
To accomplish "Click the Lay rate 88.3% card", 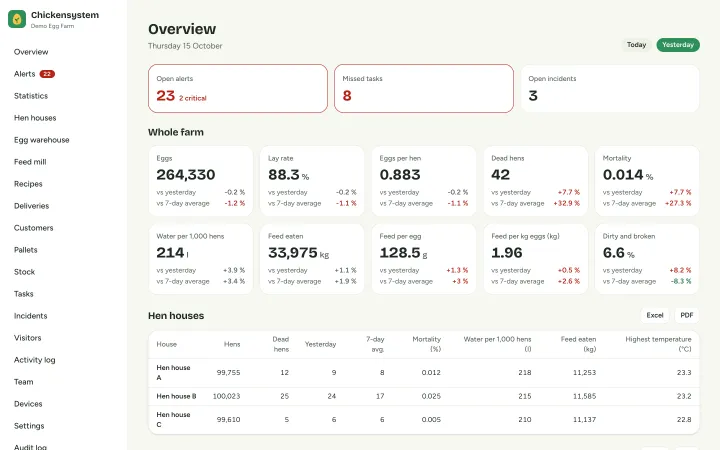I will (312, 181).
